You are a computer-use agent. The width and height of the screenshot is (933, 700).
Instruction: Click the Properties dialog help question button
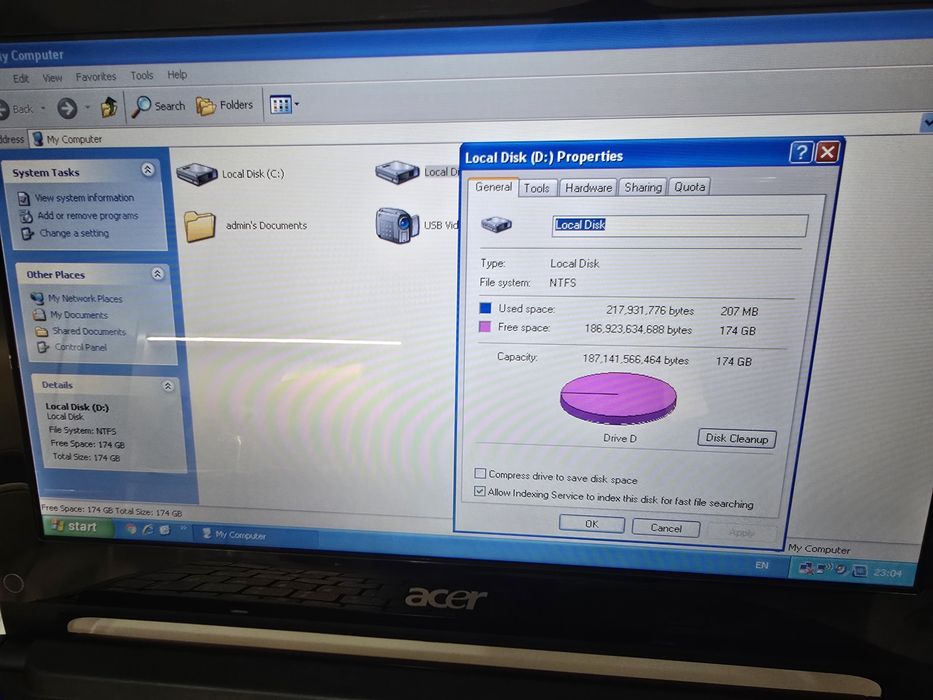801,153
